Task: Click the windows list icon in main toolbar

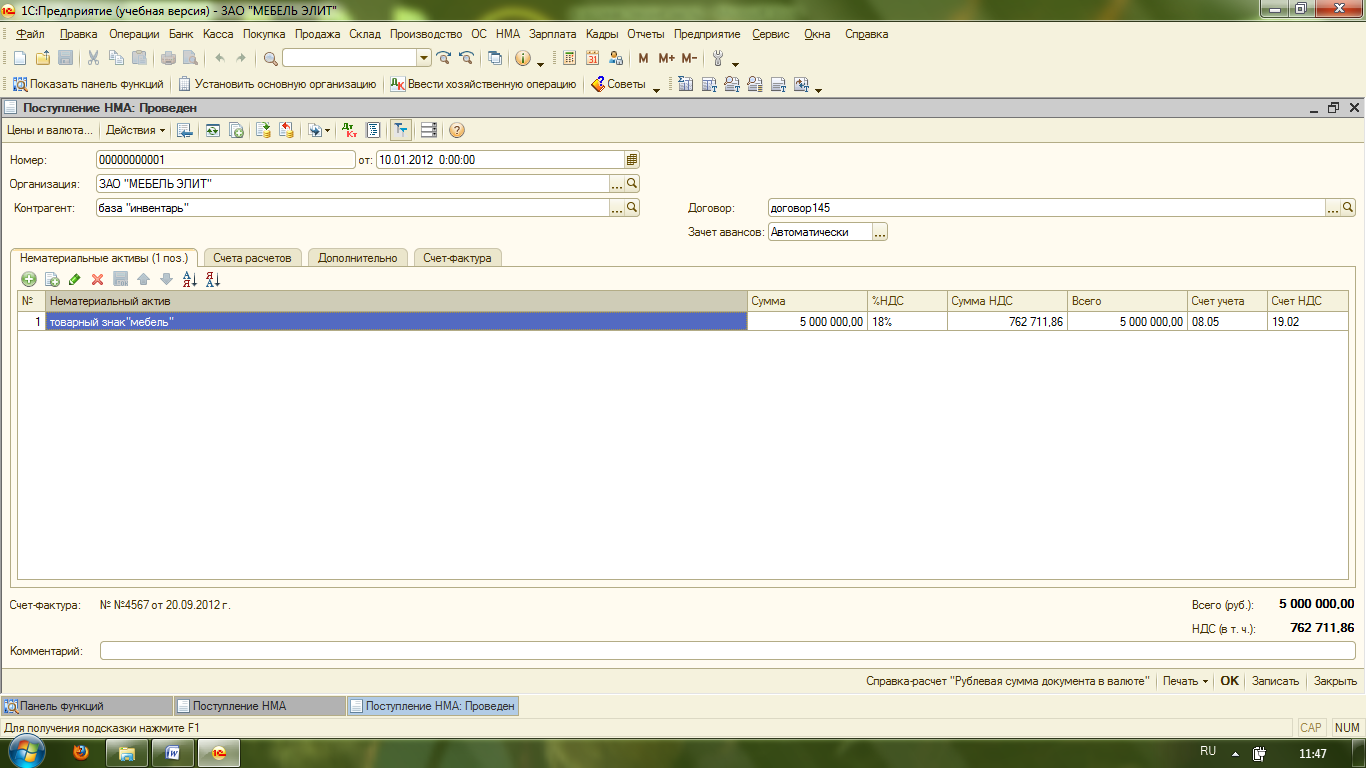Action: coord(495,58)
